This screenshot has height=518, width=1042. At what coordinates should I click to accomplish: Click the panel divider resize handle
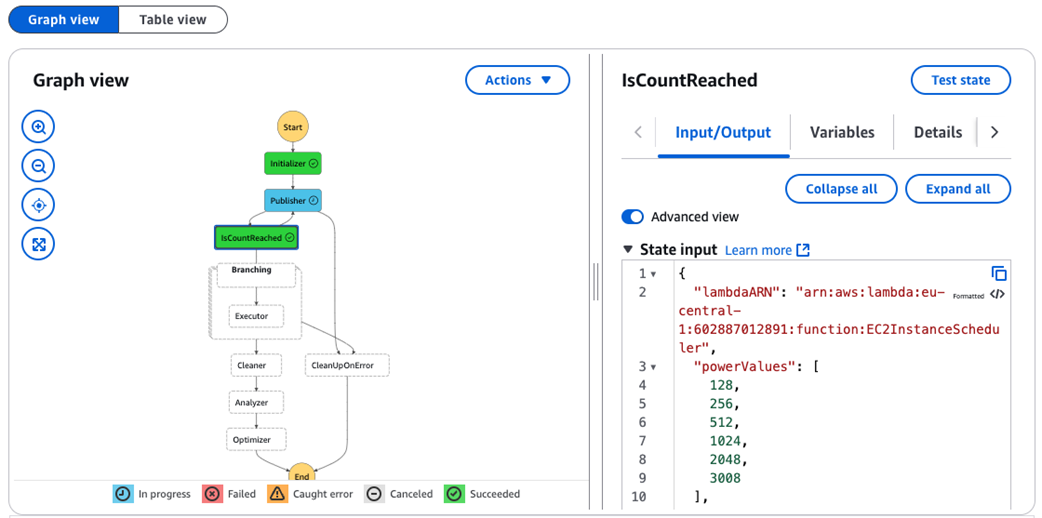click(x=596, y=281)
